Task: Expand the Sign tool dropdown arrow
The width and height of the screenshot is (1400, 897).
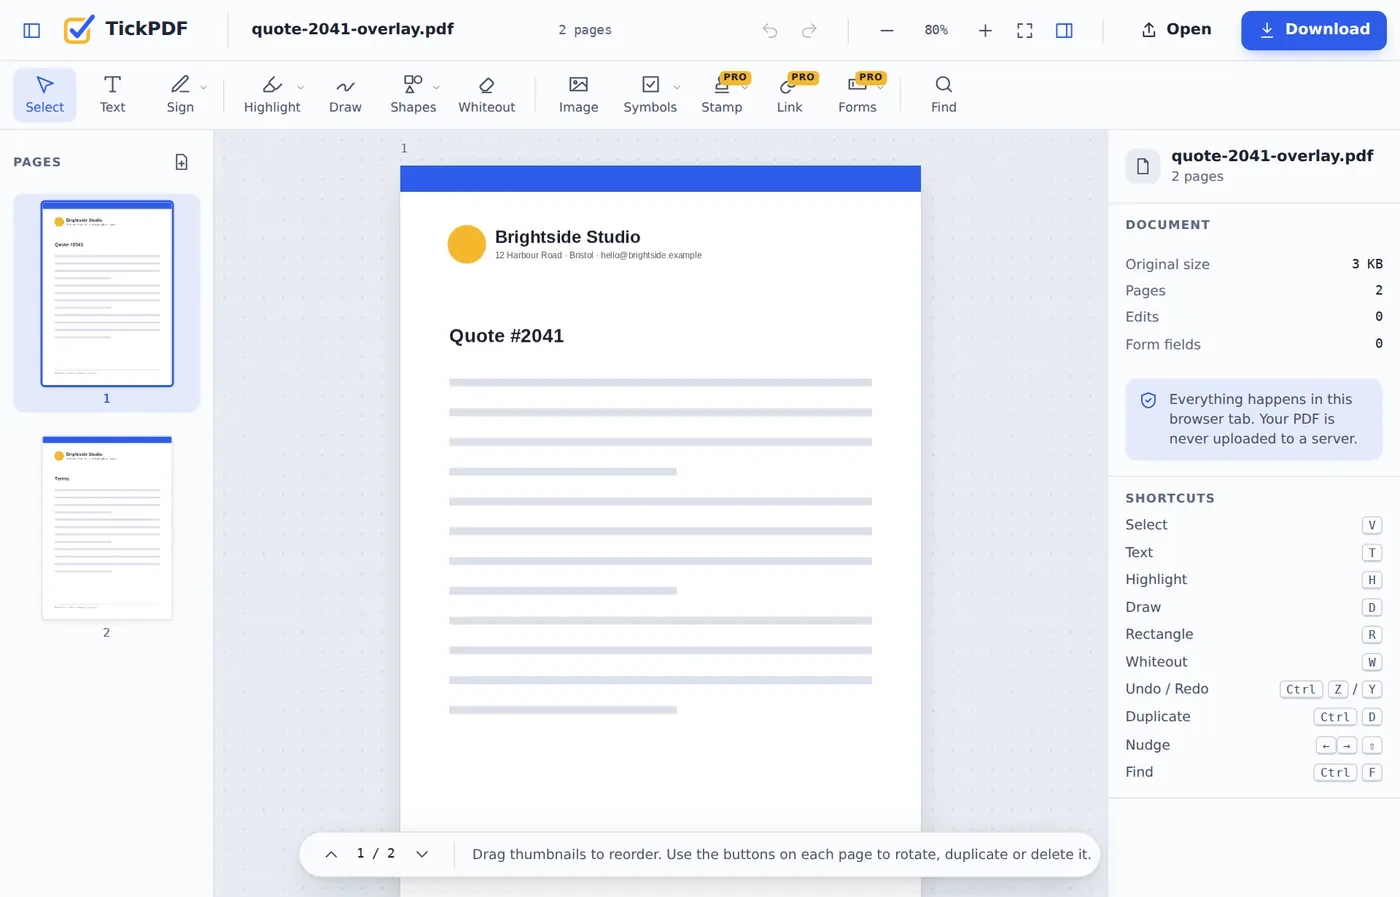Action: click(x=204, y=87)
